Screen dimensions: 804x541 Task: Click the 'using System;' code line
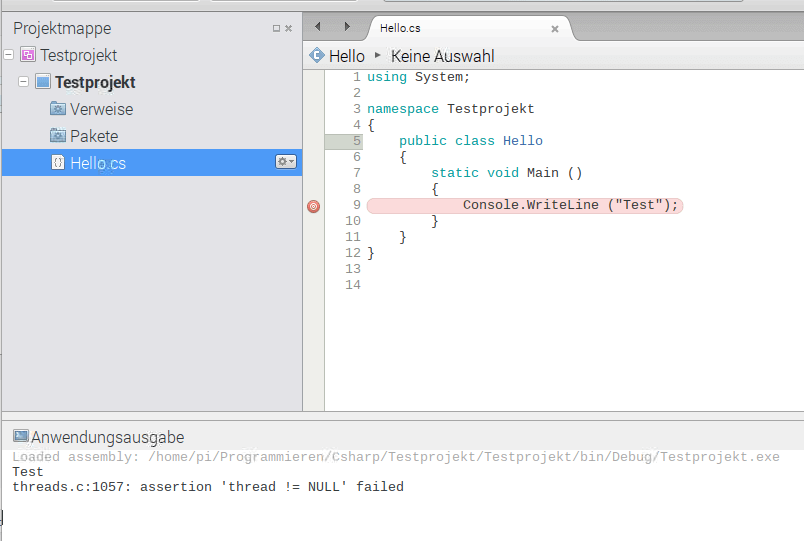pos(418,77)
